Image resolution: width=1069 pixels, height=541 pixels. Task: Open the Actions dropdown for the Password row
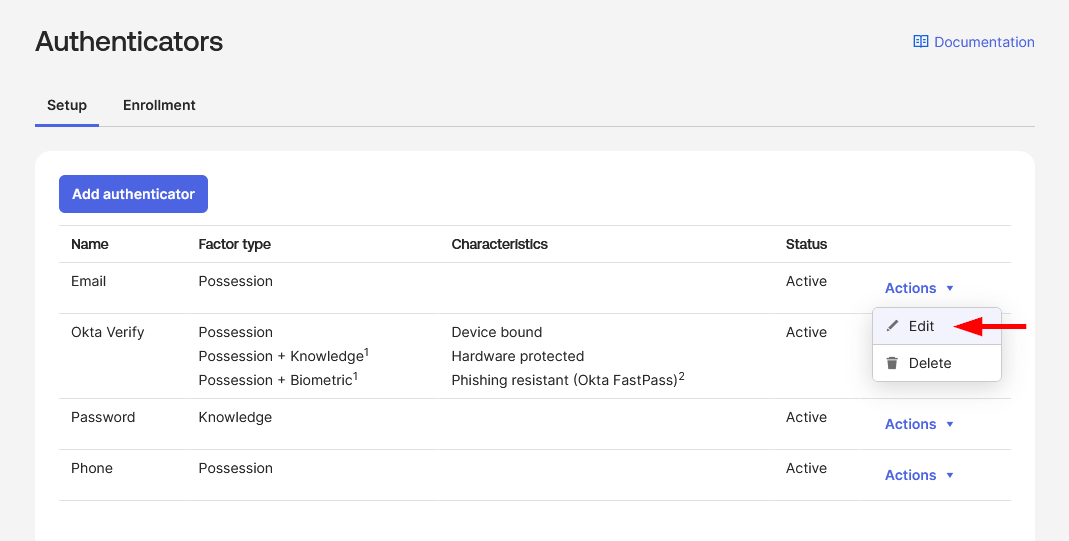pos(919,424)
